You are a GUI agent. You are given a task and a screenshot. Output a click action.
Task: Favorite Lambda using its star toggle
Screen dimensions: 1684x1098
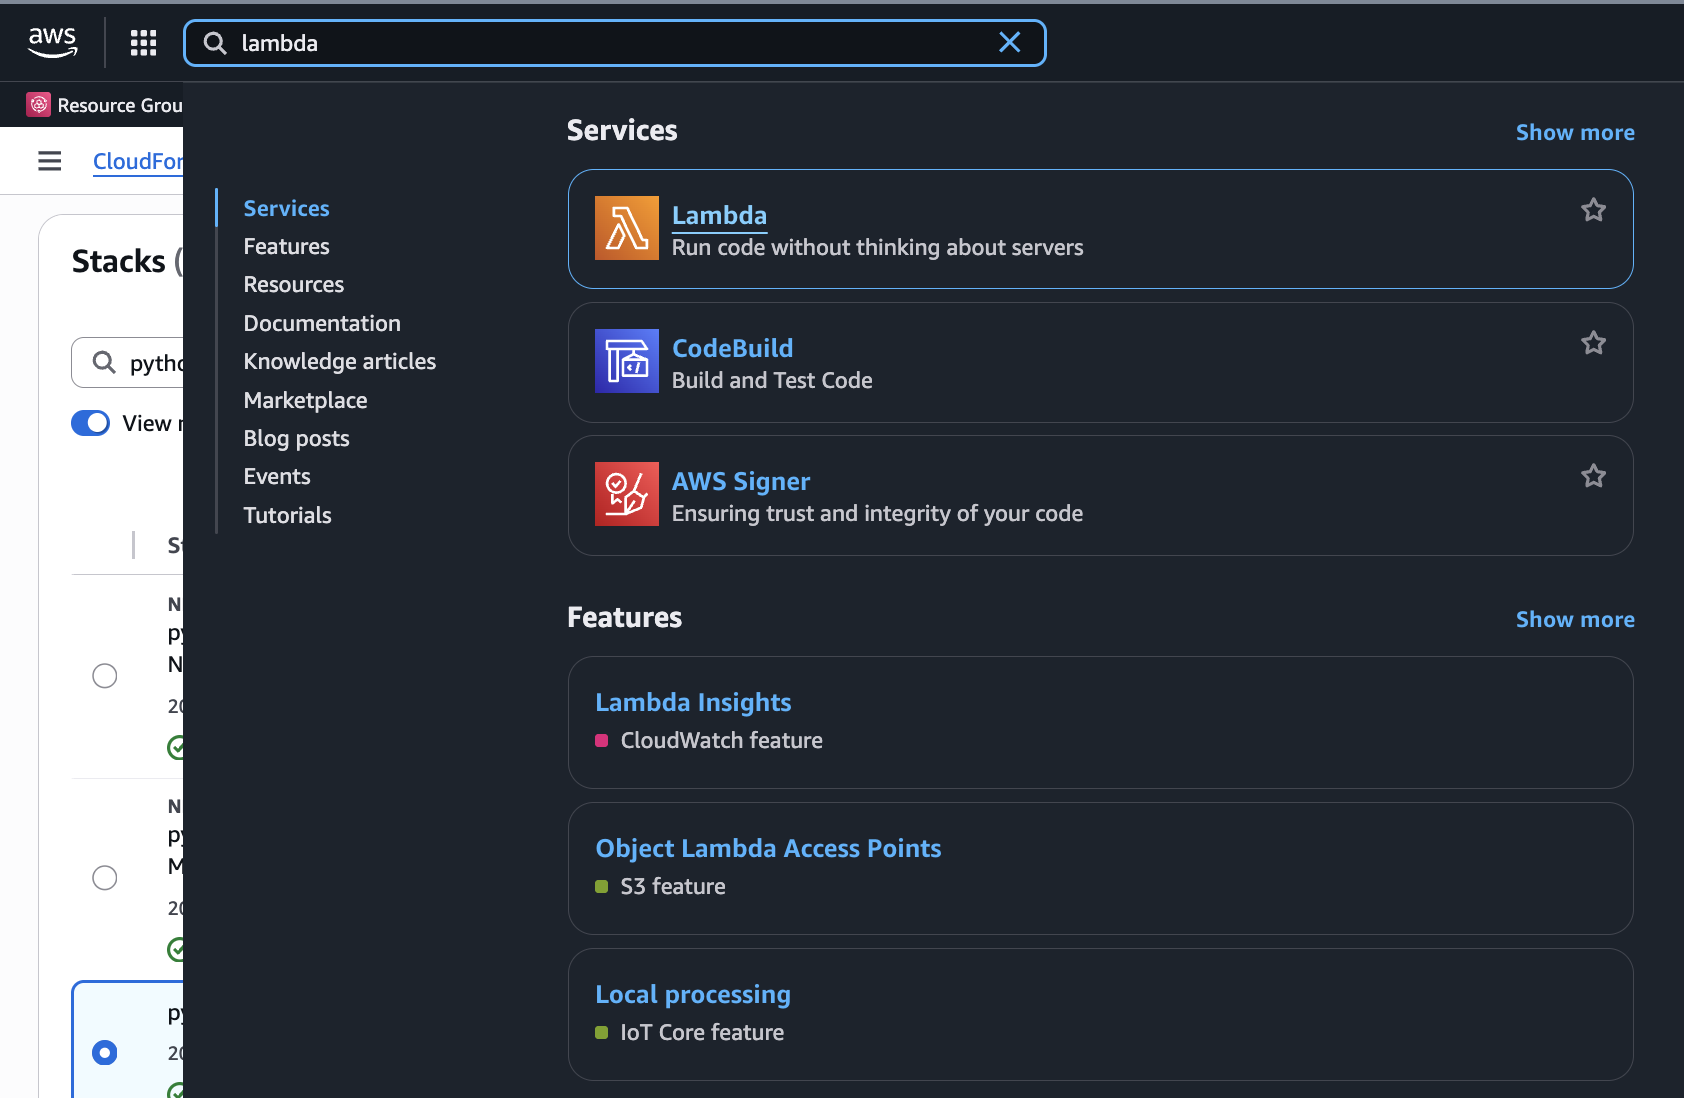1593,210
